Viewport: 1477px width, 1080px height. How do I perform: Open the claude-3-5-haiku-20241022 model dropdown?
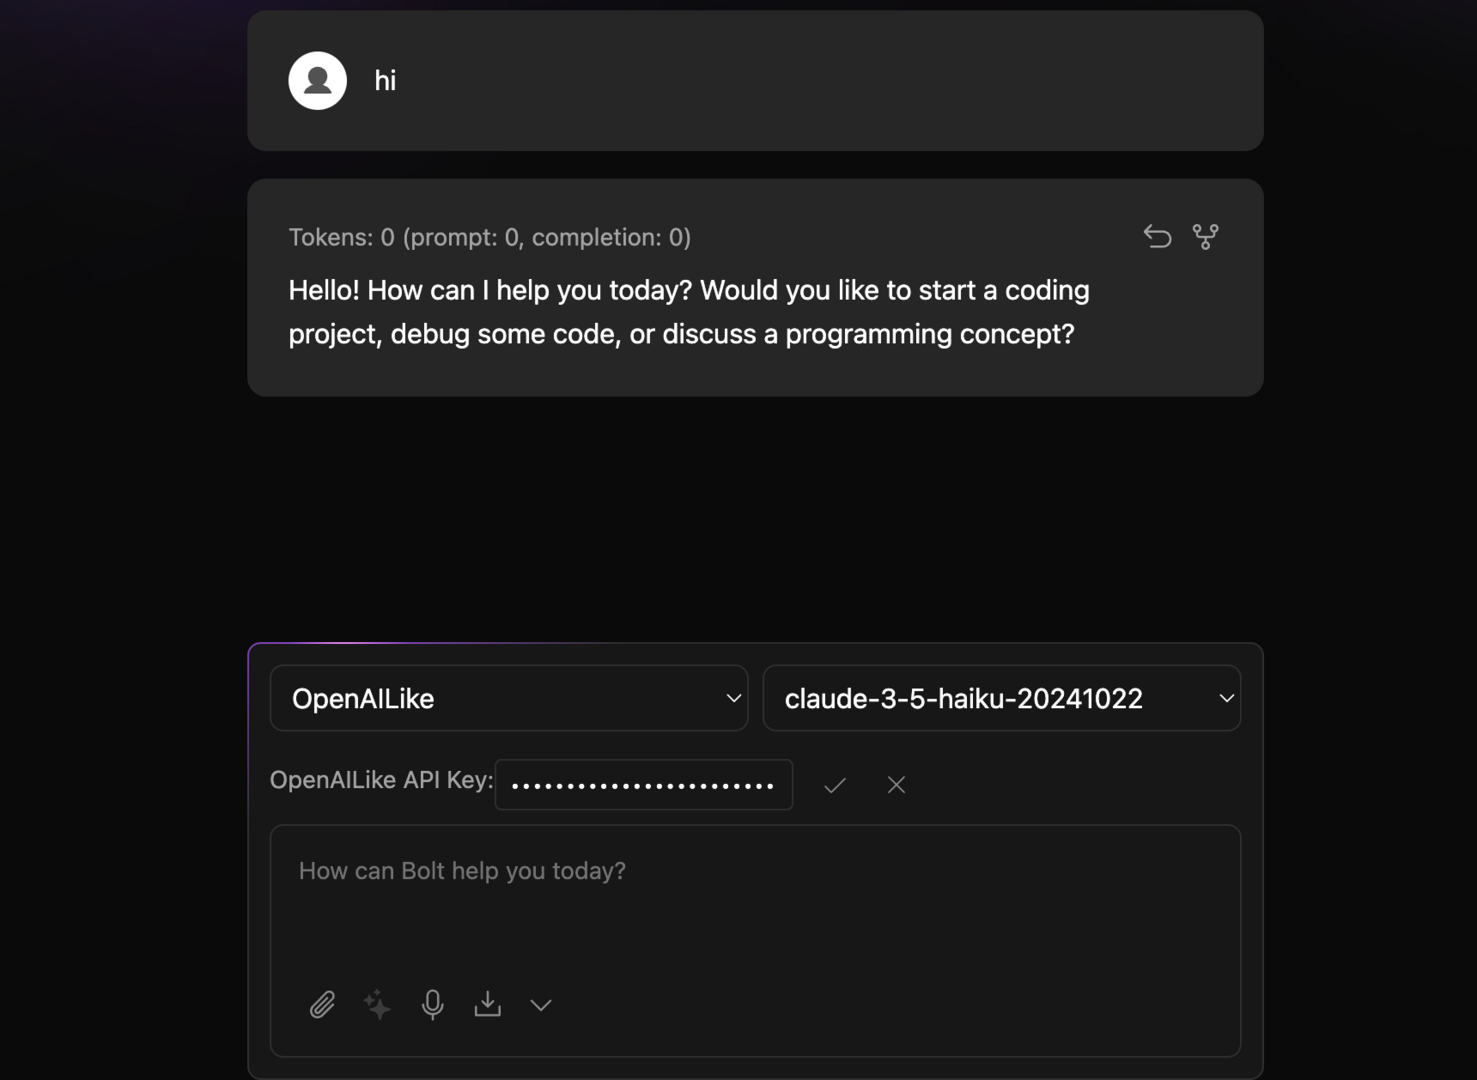pyautogui.click(x=1001, y=698)
